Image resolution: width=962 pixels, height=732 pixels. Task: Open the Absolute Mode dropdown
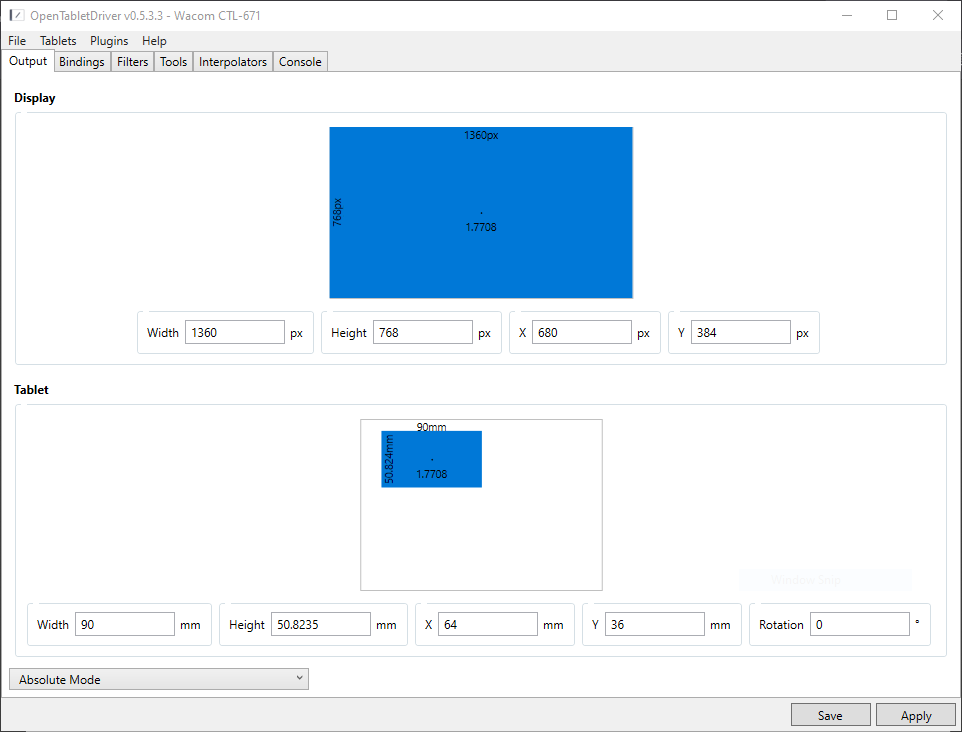159,680
